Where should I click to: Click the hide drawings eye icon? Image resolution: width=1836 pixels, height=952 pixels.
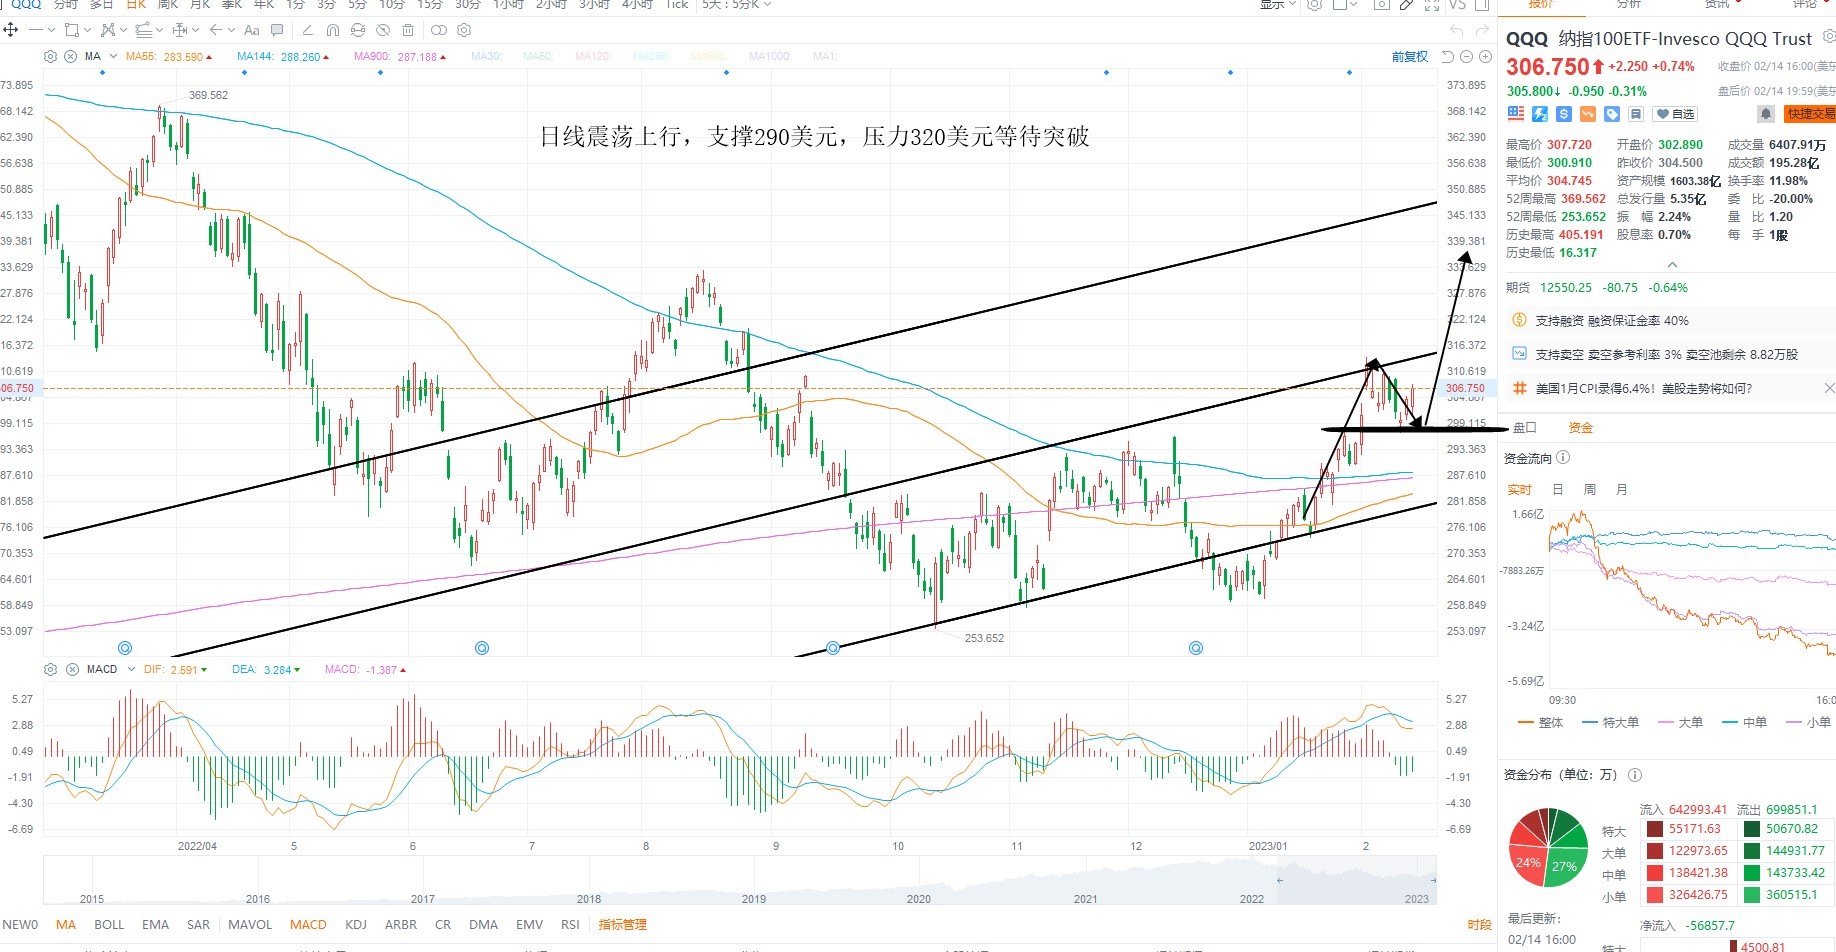click(x=384, y=30)
